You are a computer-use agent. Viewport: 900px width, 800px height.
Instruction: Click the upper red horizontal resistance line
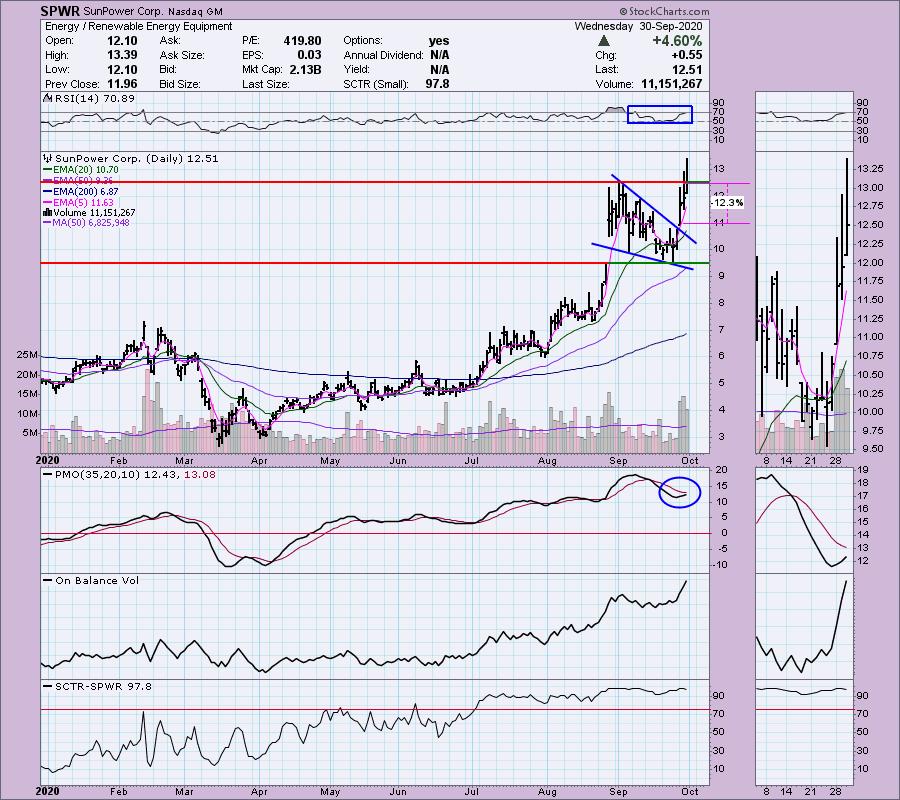[x=300, y=183]
